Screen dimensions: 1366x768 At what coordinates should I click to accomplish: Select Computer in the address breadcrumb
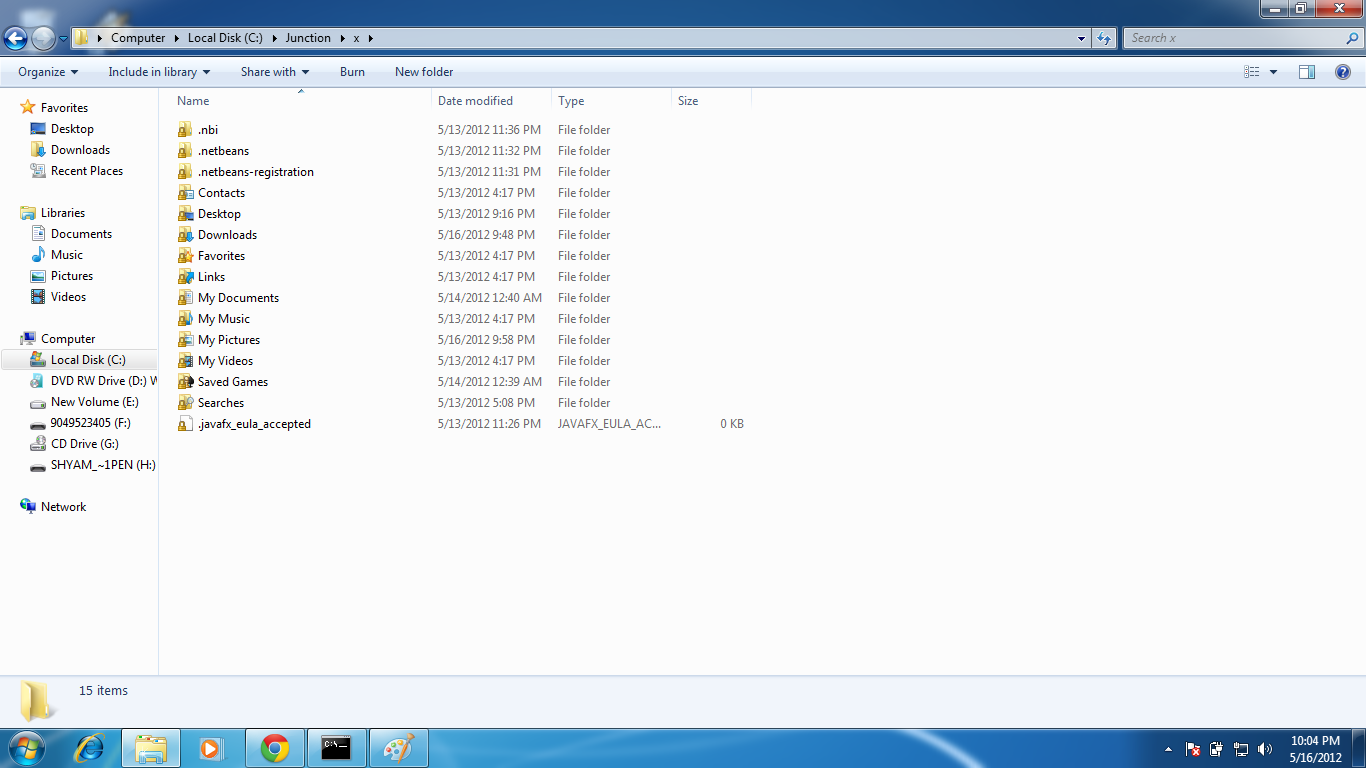coord(138,38)
